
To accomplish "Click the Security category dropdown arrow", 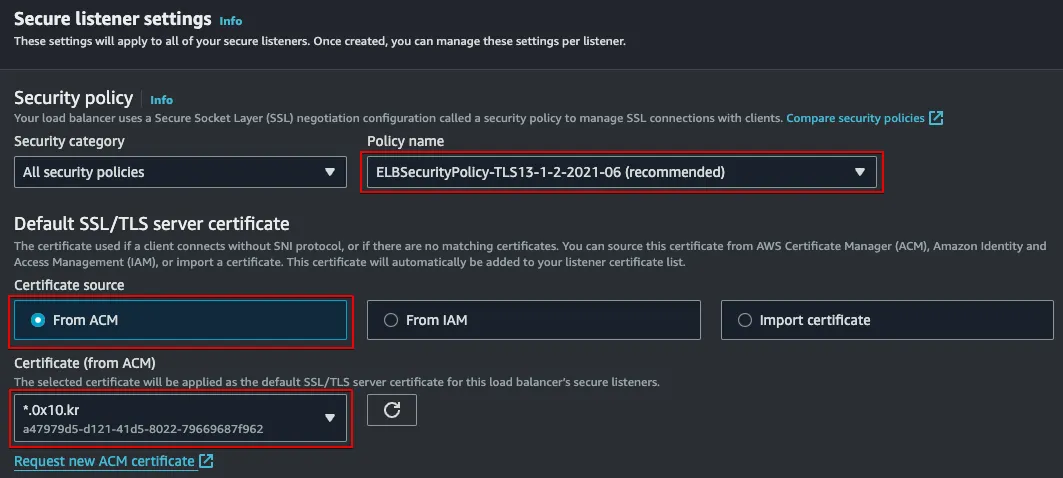I will click(x=331, y=172).
